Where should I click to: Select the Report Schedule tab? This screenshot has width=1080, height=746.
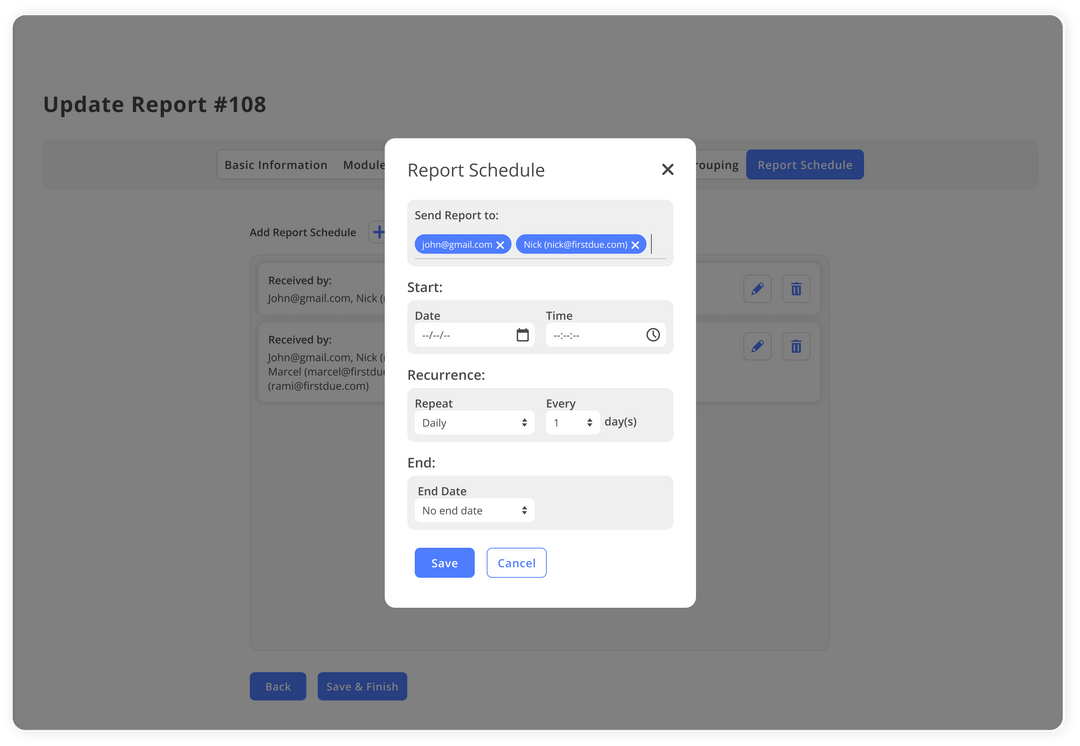[x=804, y=164]
